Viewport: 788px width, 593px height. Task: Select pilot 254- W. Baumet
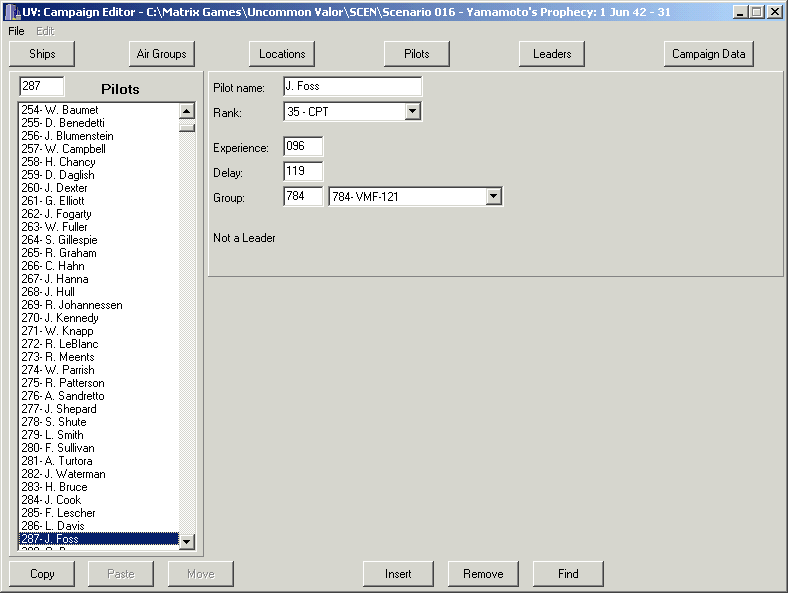[99, 110]
